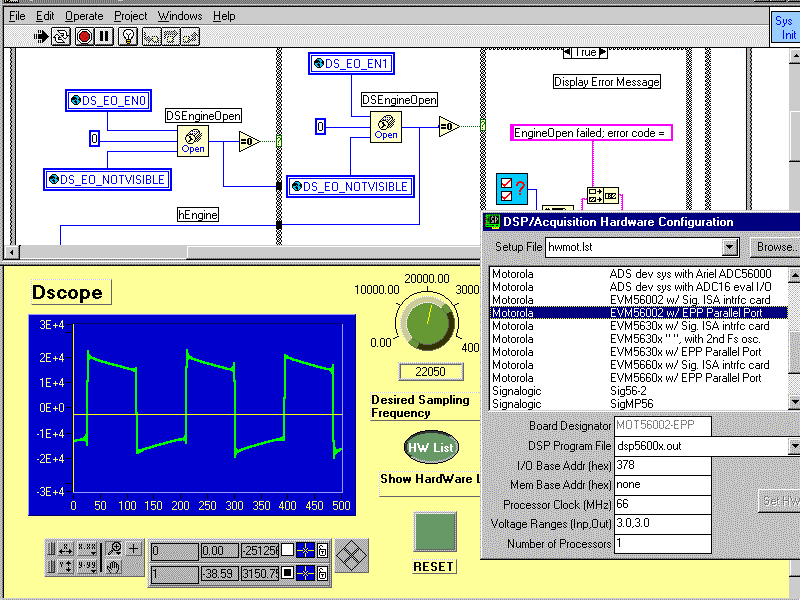Select second '=0' comparison node

[x=449, y=126]
